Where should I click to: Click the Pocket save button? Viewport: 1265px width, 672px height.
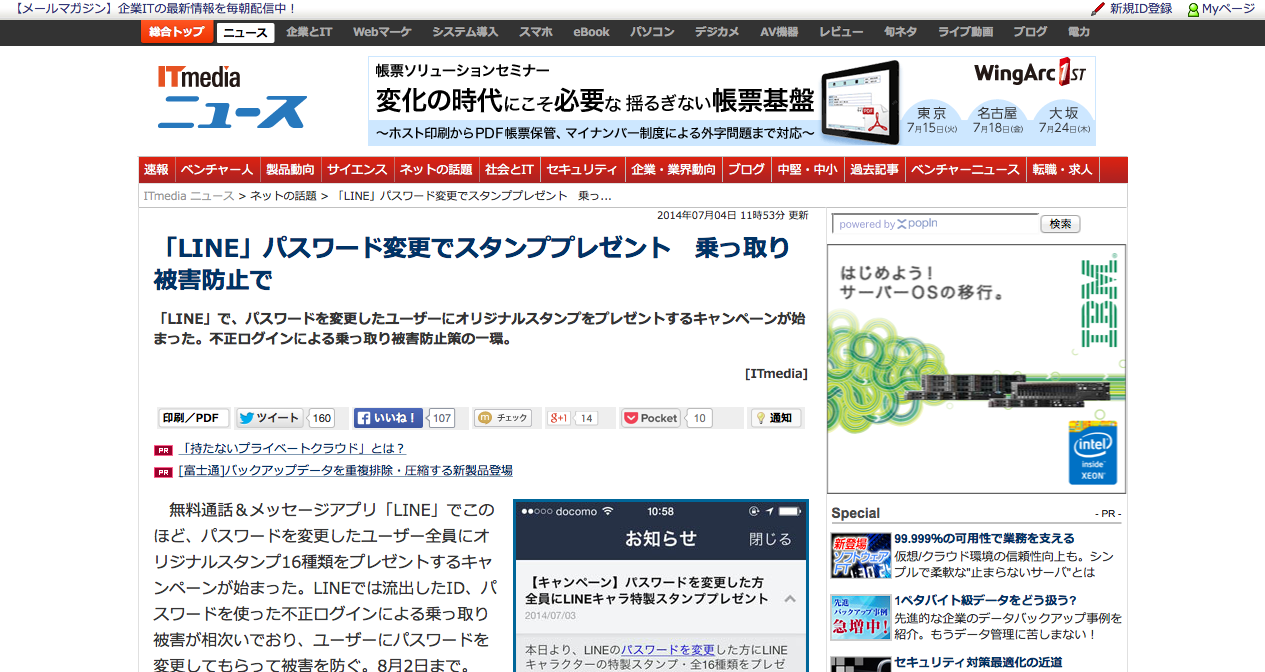click(x=651, y=418)
